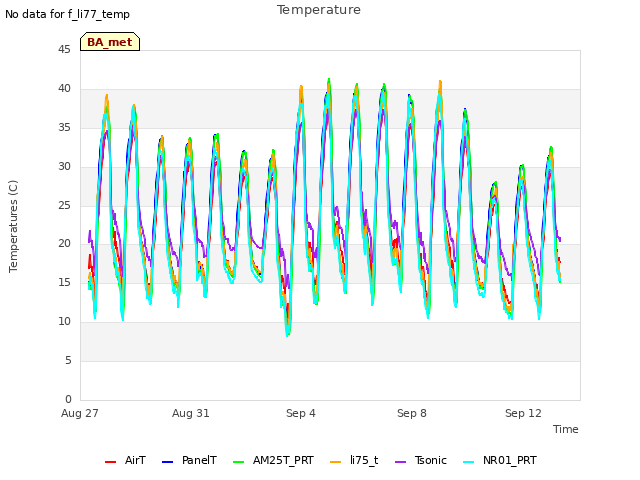Screen dimensions: 640x480
Task: Click the 0 y-axis tick label
Action: point(68,399)
